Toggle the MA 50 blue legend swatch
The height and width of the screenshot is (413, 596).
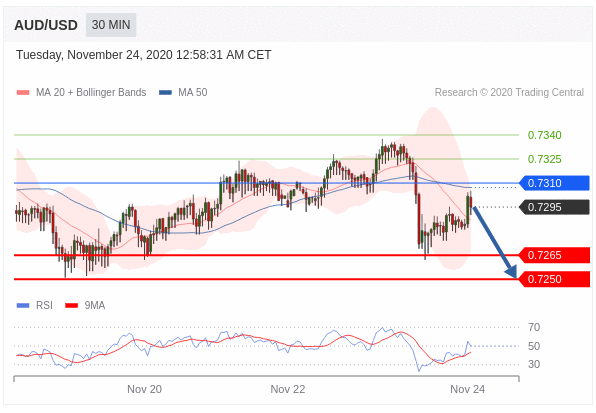(165, 92)
